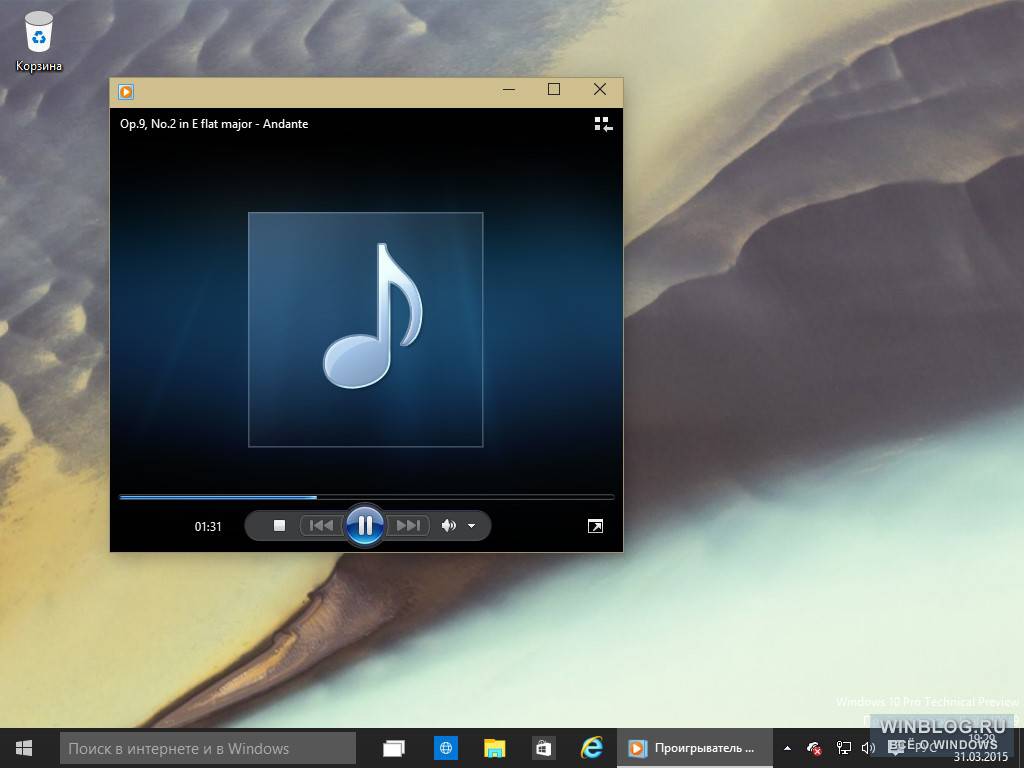The height and width of the screenshot is (768, 1024).
Task: Launch the globe browser icon in taskbar
Action: [x=446, y=748]
